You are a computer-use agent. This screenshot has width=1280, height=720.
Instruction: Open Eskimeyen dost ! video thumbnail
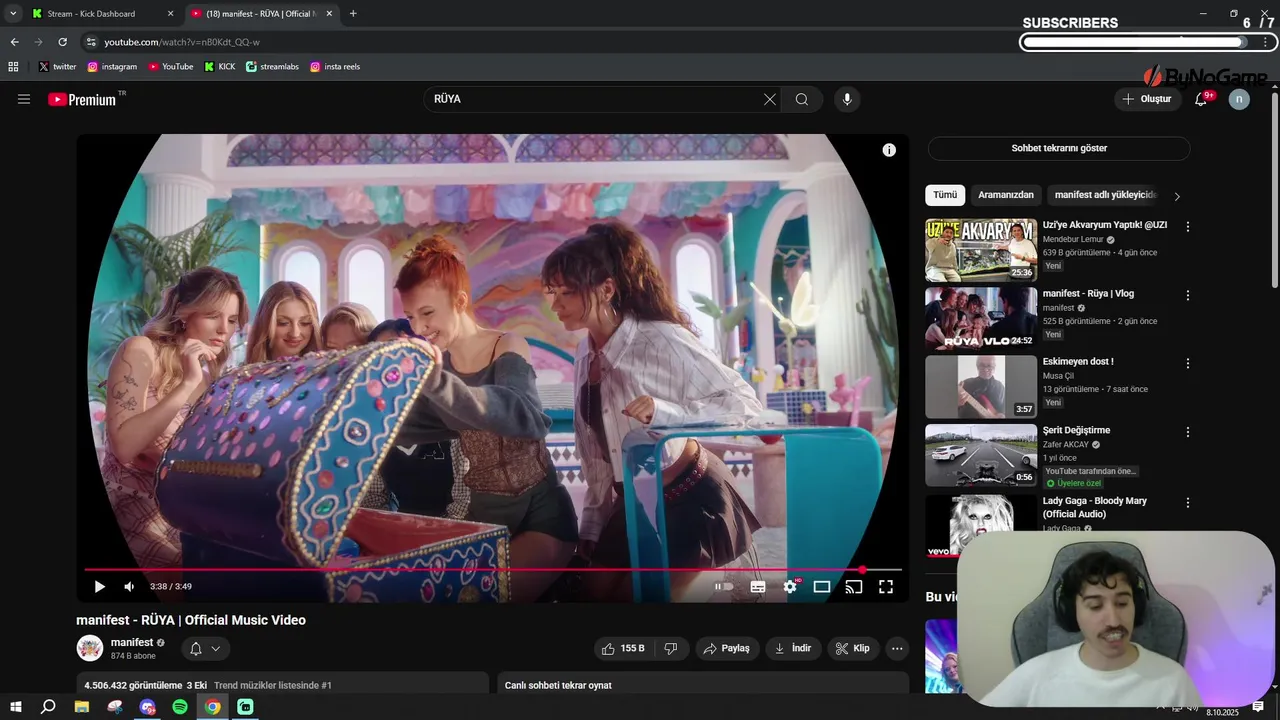point(981,386)
